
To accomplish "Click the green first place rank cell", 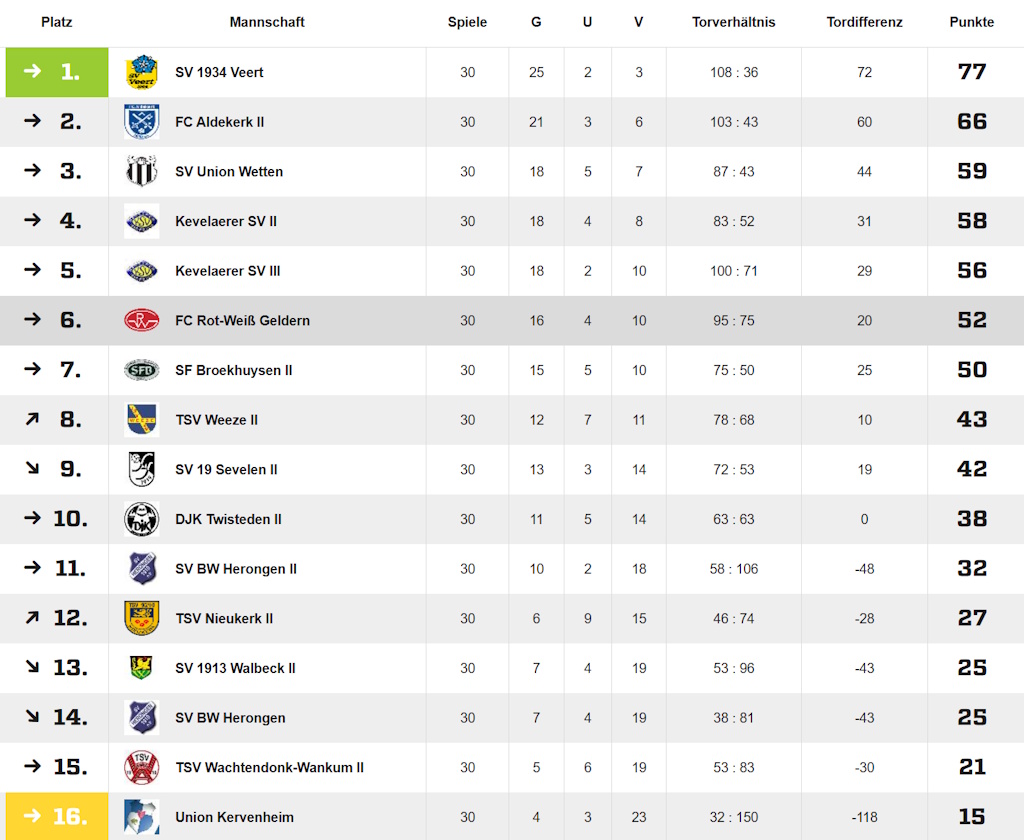I will click(57, 72).
